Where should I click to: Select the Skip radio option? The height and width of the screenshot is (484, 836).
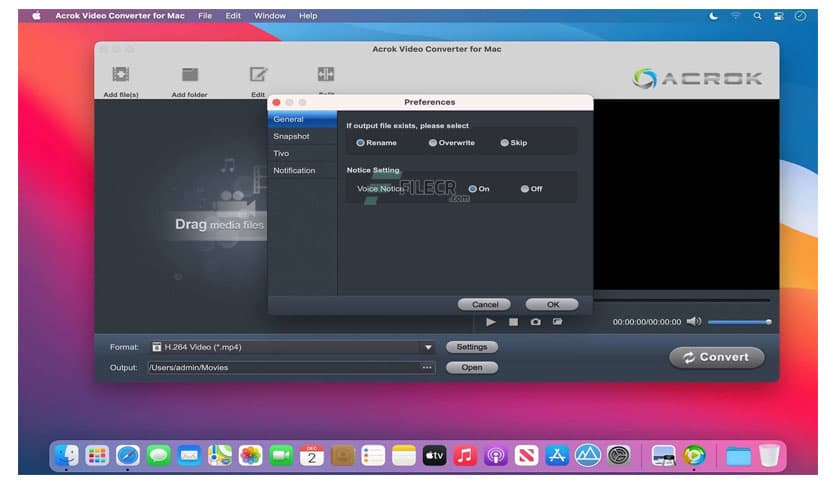click(504, 143)
